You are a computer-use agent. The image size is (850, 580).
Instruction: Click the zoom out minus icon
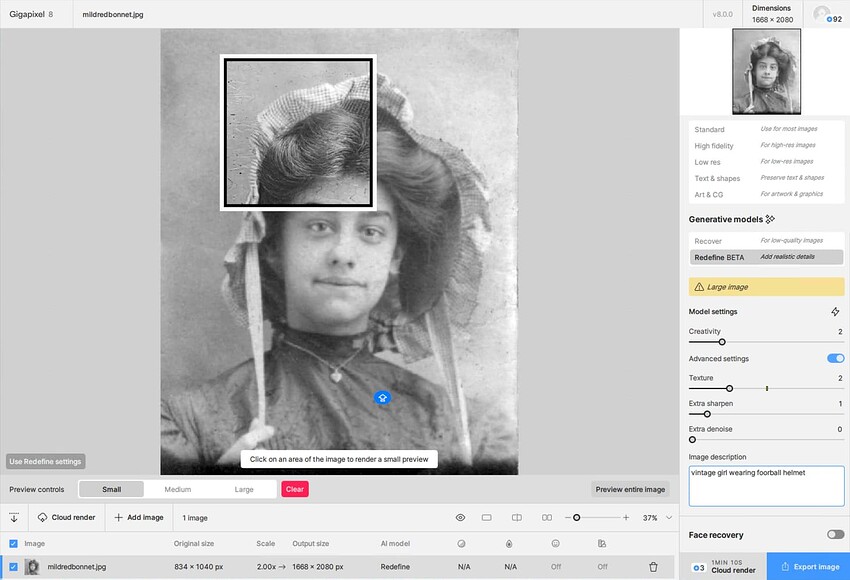[x=568, y=518]
